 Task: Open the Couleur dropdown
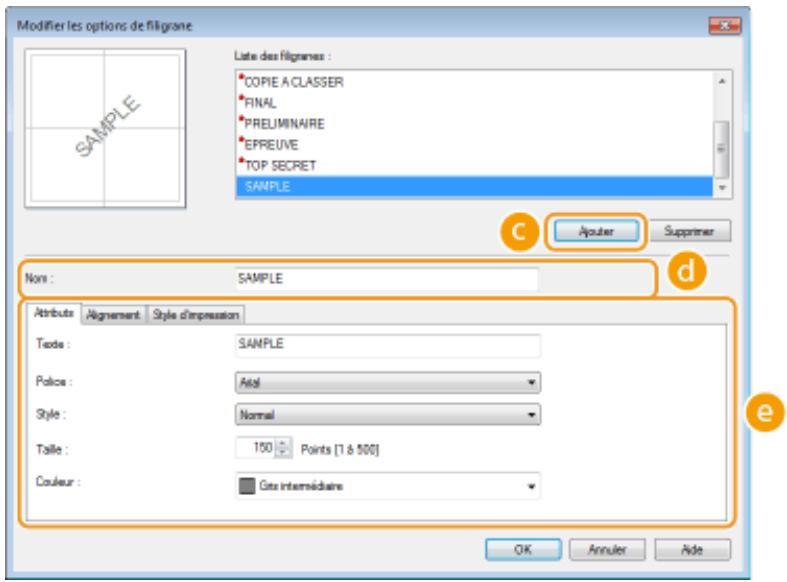click(388, 486)
